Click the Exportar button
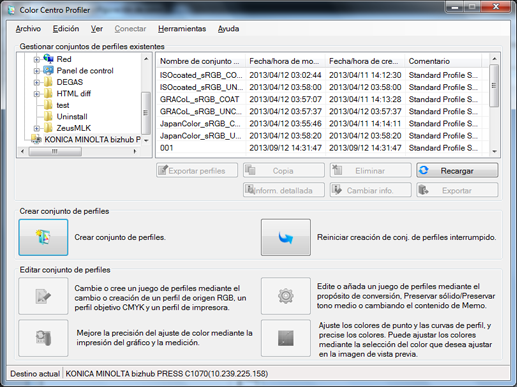 [457, 190]
